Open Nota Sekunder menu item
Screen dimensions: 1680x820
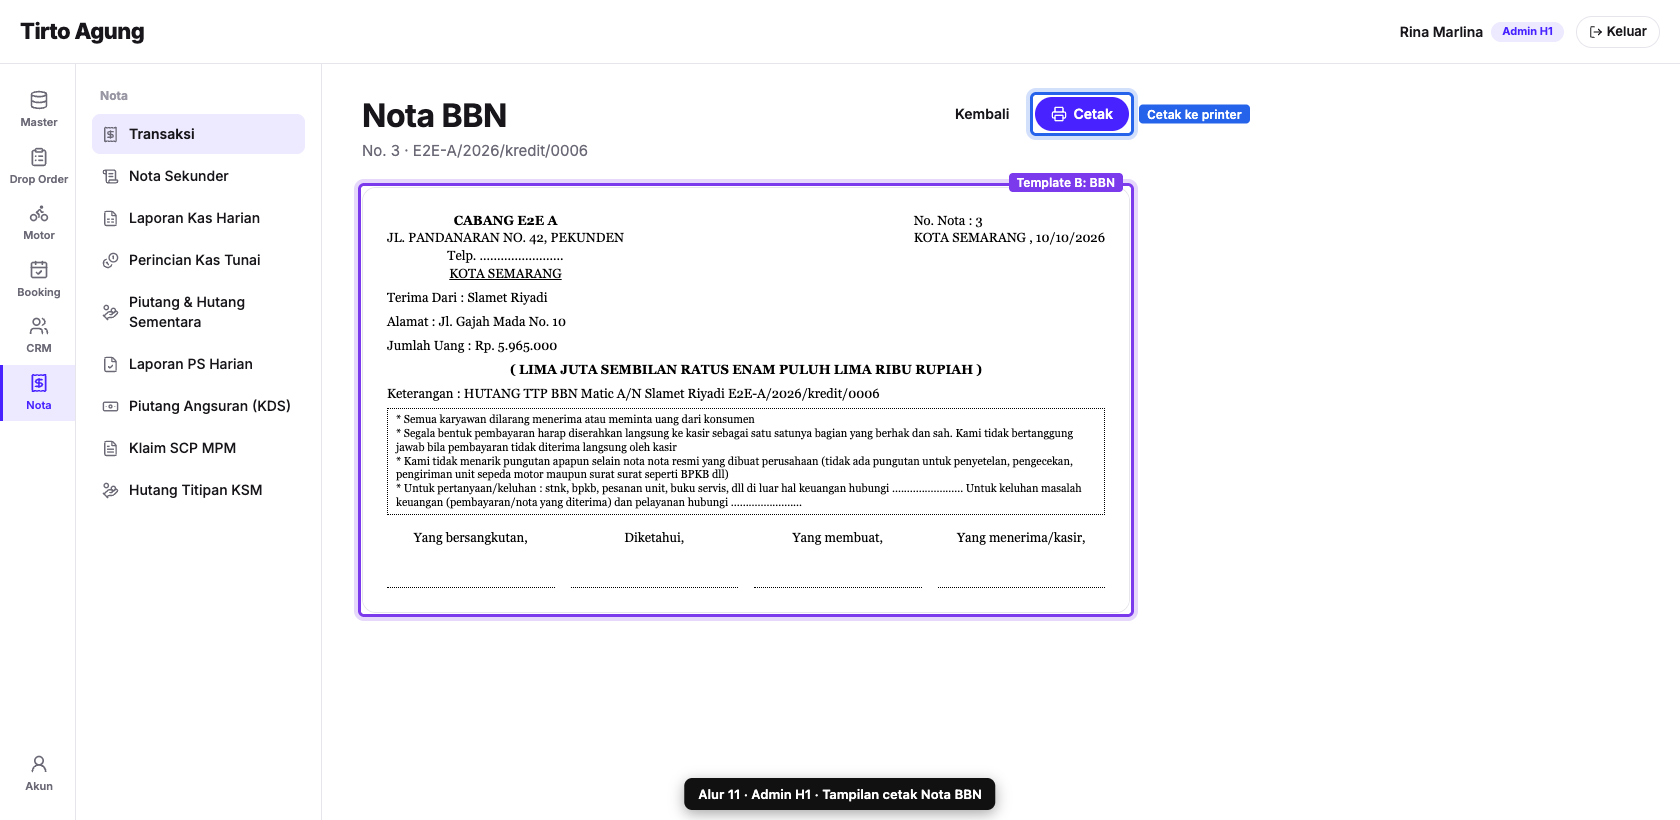pyautogui.click(x=198, y=176)
